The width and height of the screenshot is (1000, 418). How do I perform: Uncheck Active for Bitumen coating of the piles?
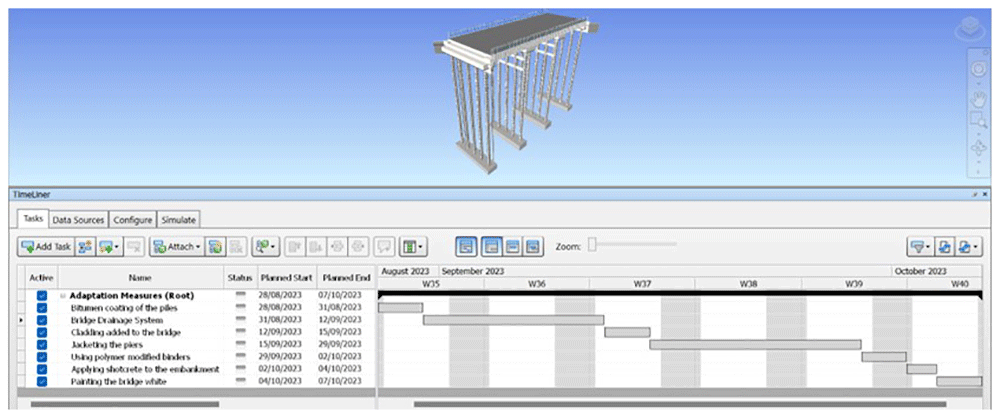pyautogui.click(x=42, y=308)
